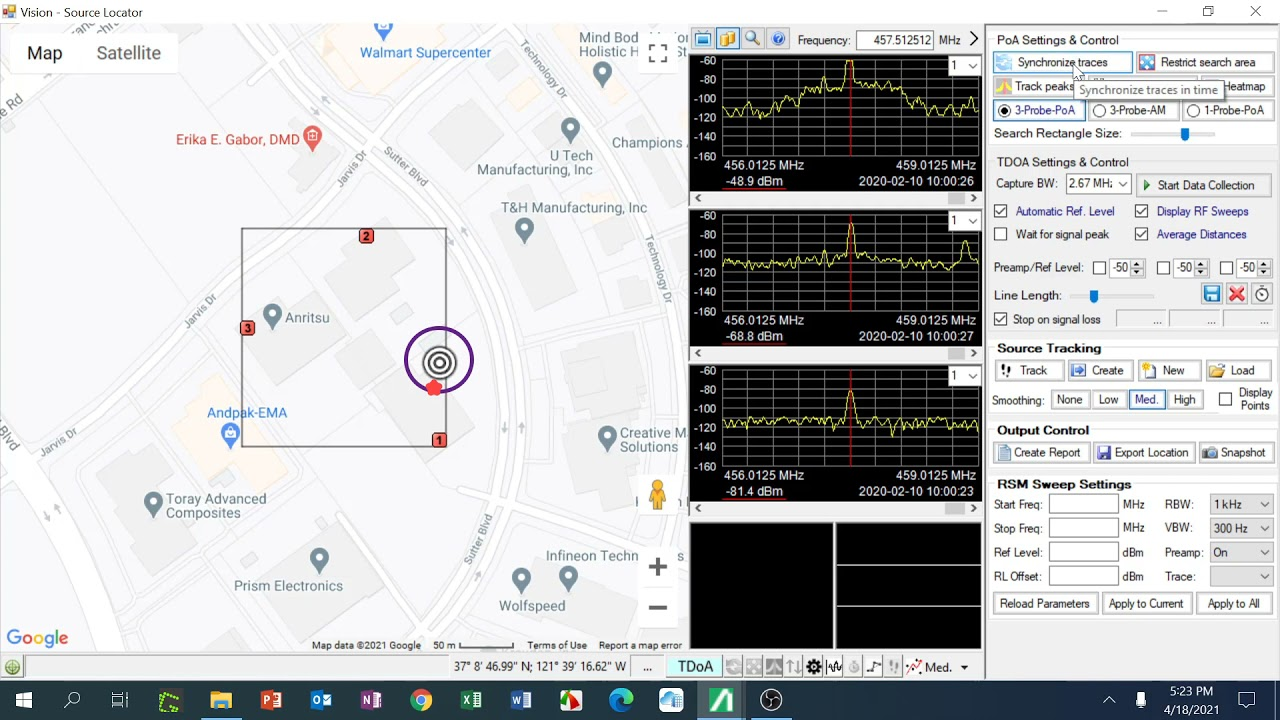The image size is (1280, 720).
Task: Click the stopwatch icon near Line Length
Action: (x=1262, y=294)
